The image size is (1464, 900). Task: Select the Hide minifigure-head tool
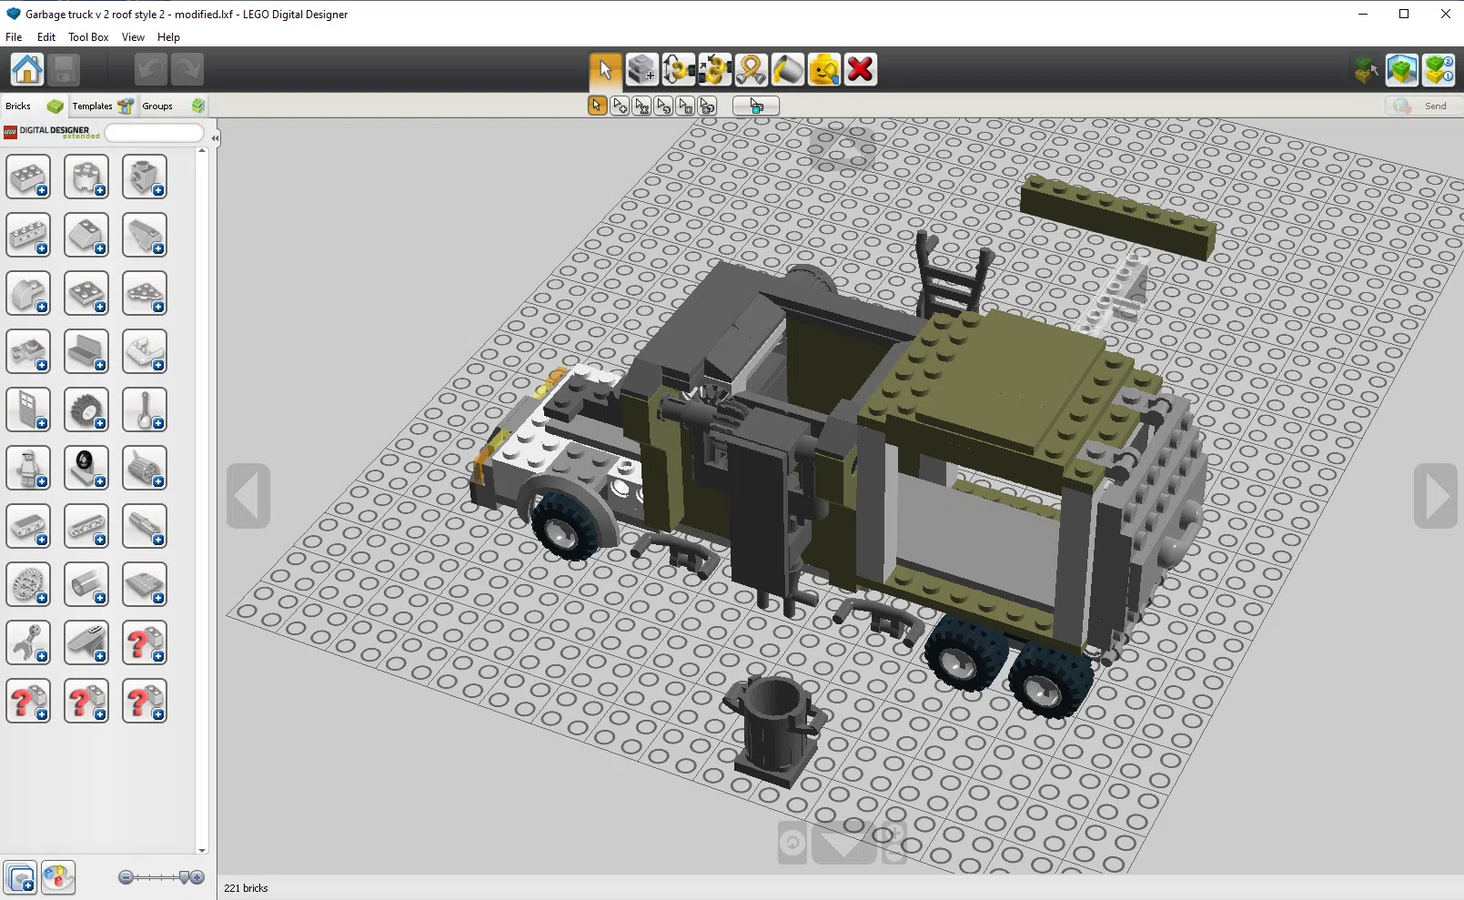tap(823, 70)
